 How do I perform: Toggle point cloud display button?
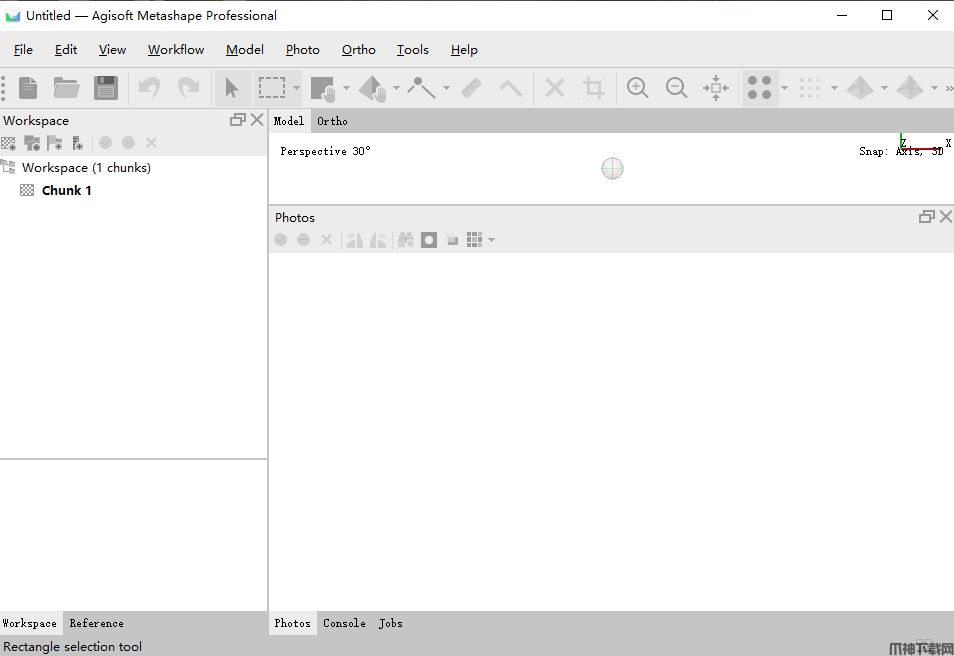(760, 88)
